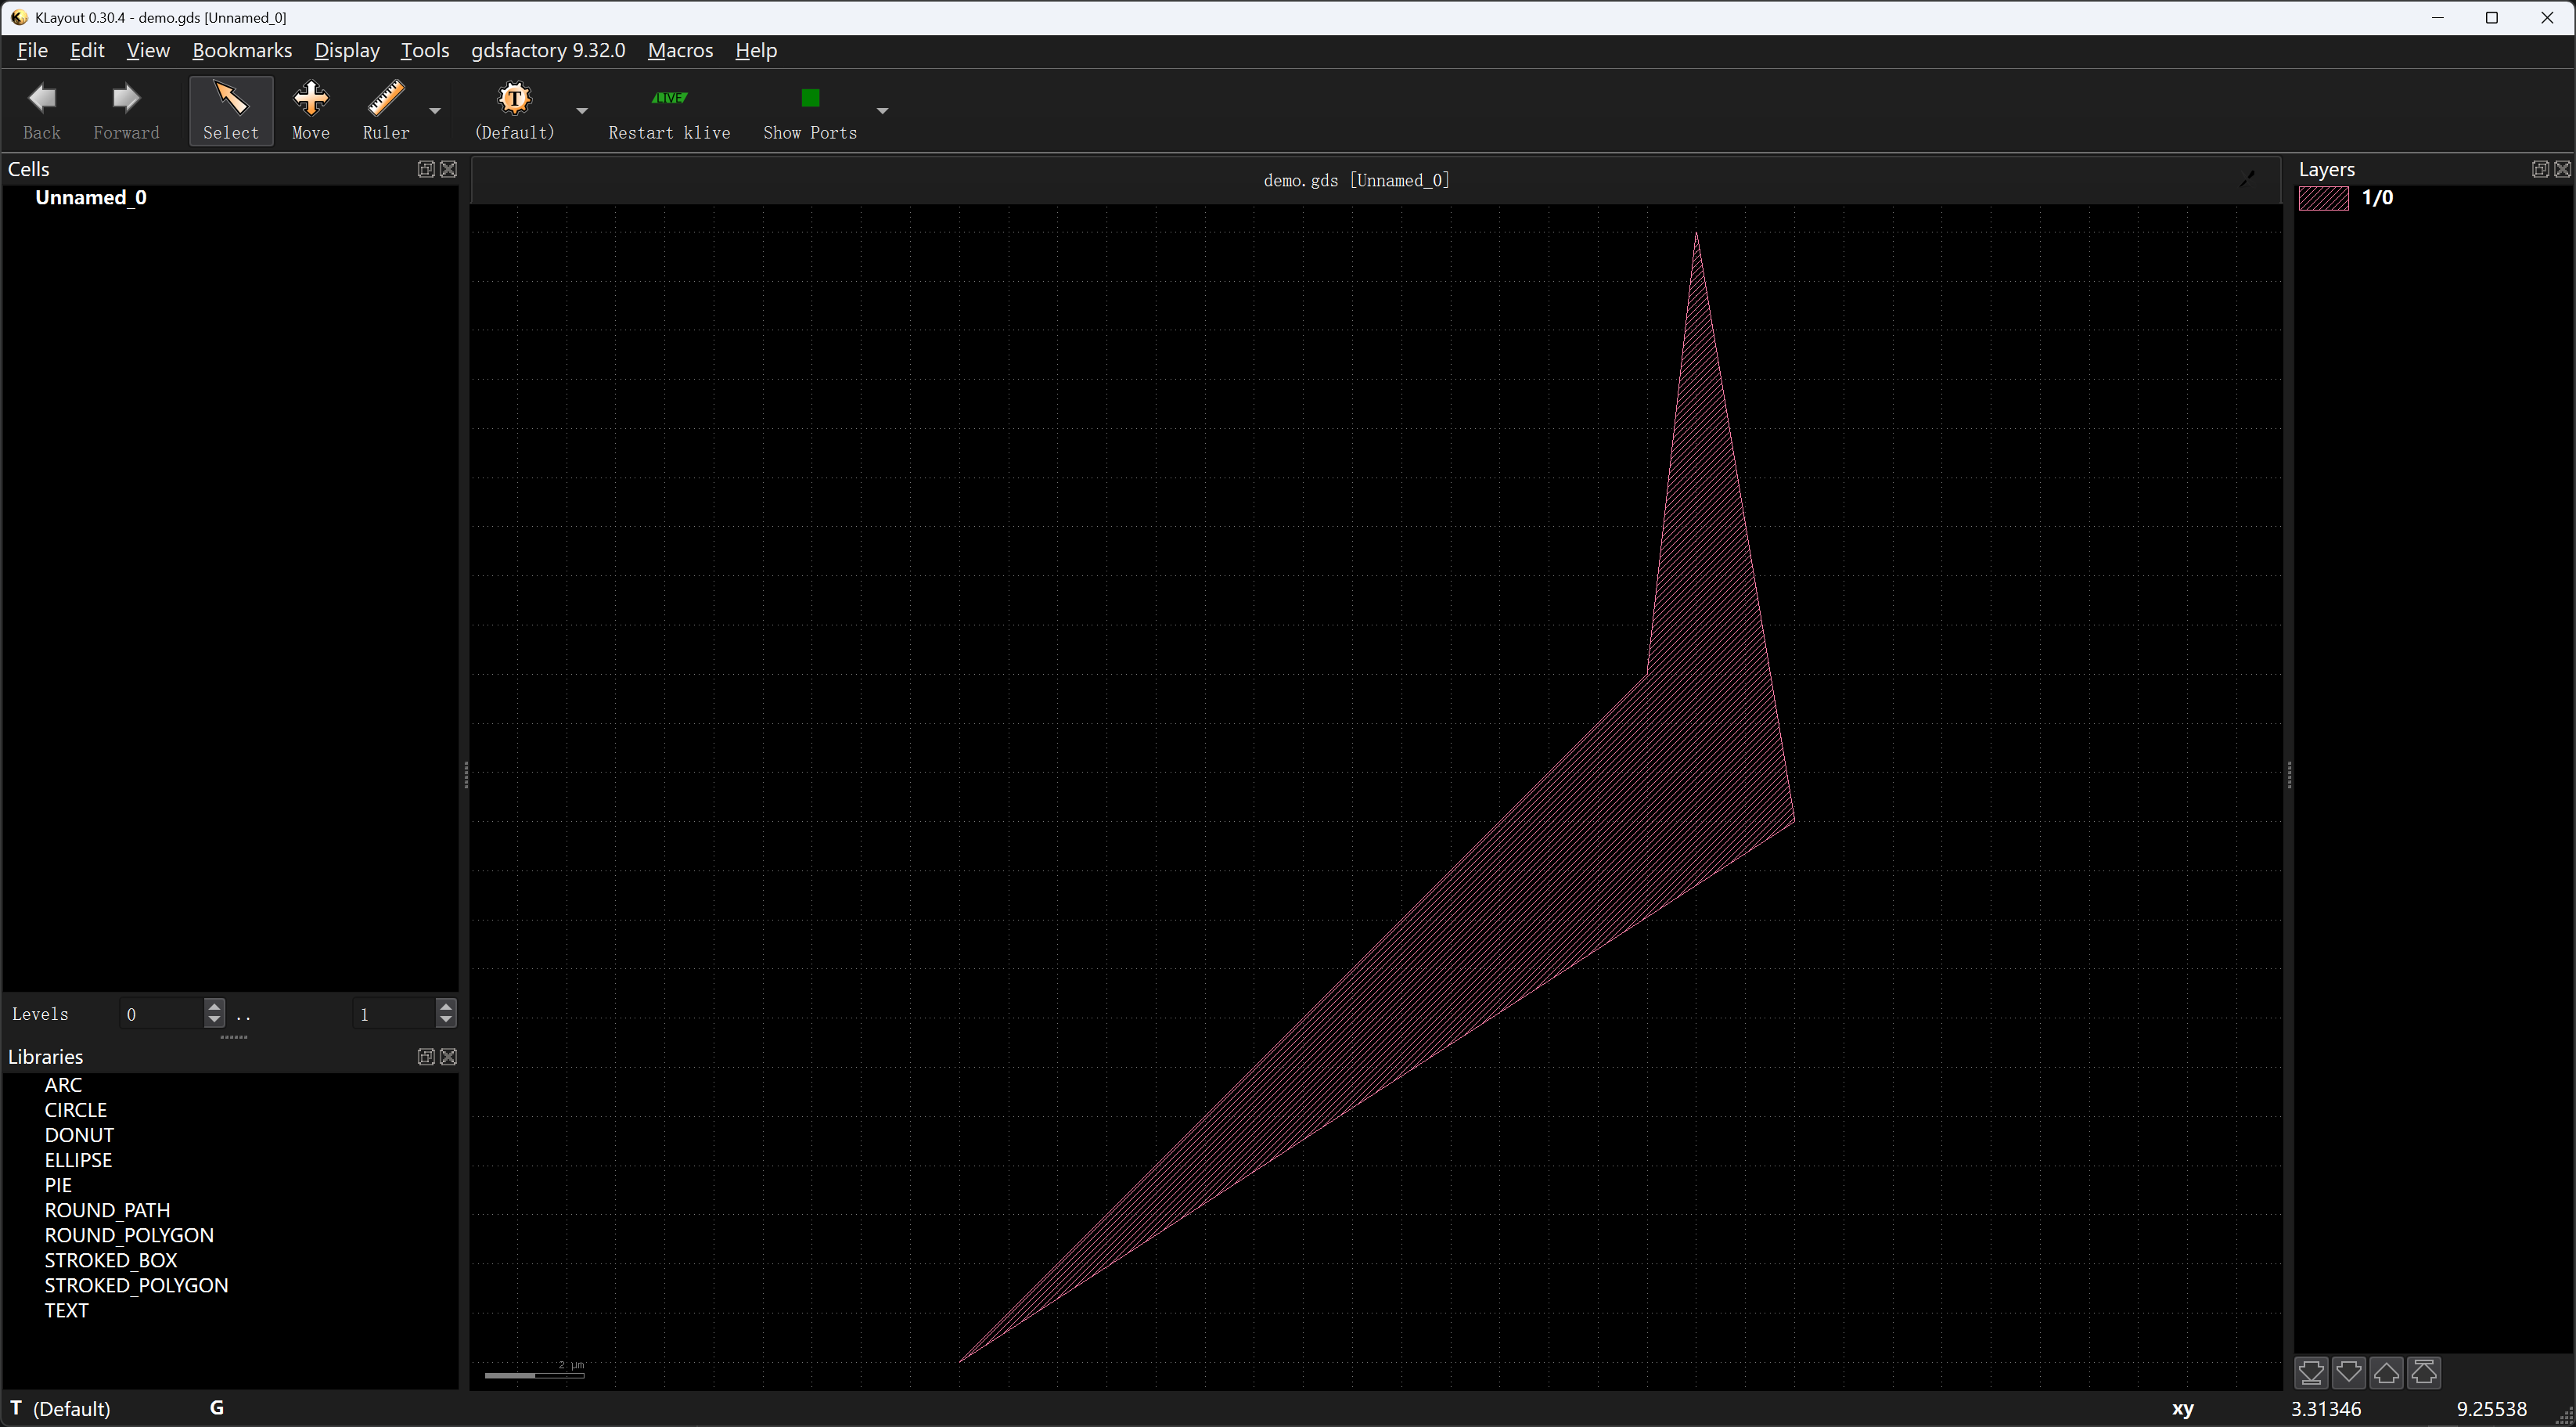Open the Ruler tool dropdown arrow
Viewport: 2576px width, 1427px height.
(435, 111)
